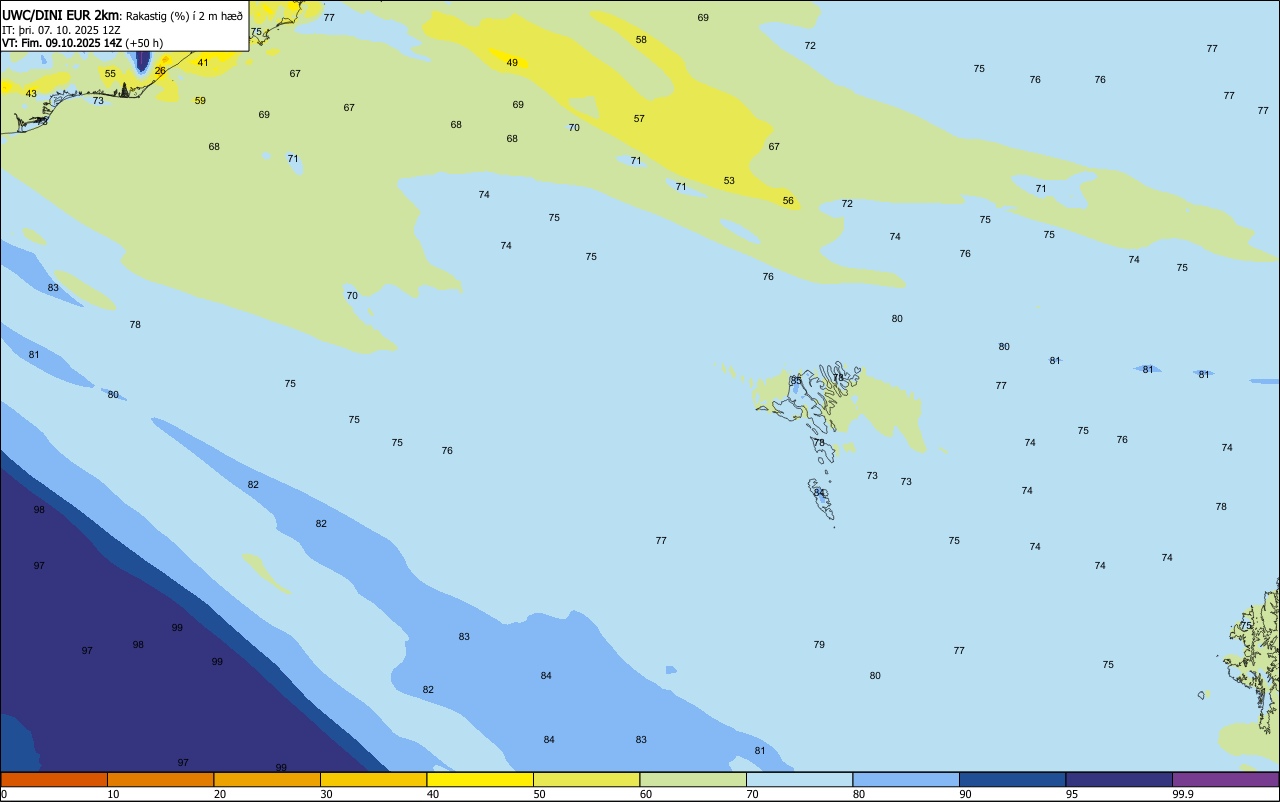The image size is (1280, 802).
Task: Click the 'VT: Fim. 09.10.2025 14Z' line
Action: 62,43
